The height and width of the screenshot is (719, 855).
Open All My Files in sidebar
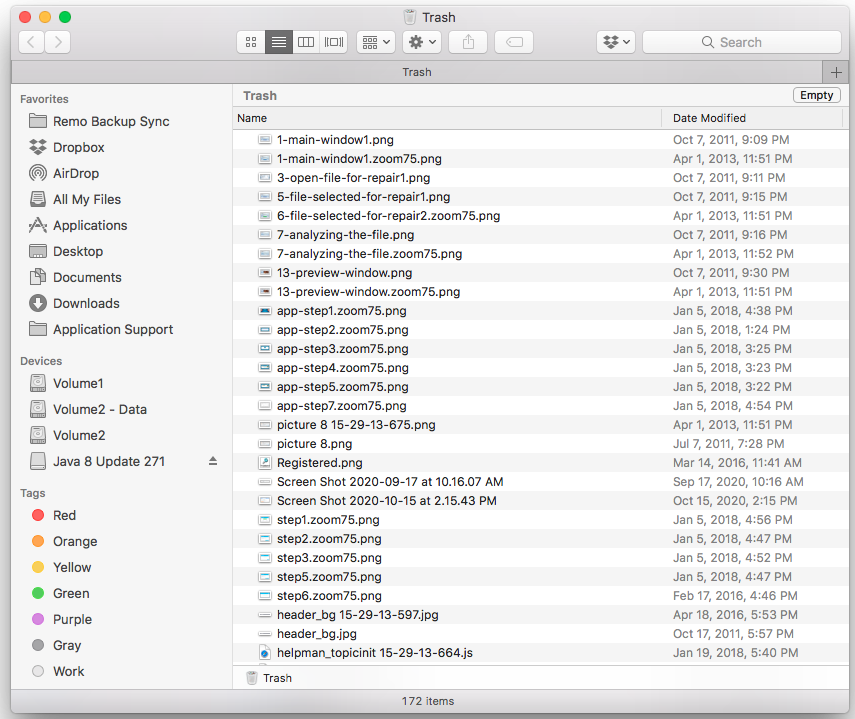(87, 199)
